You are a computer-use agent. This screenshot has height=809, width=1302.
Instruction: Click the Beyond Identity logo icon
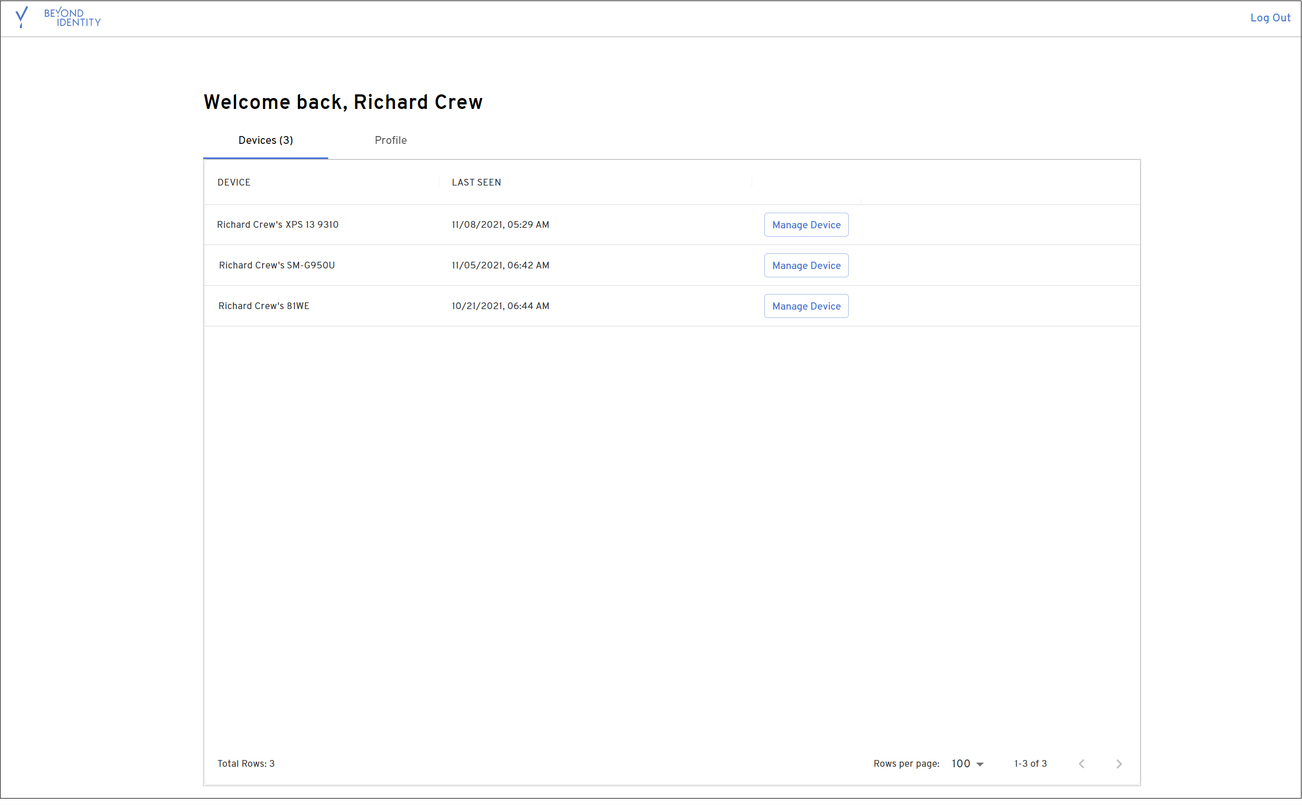22,17
